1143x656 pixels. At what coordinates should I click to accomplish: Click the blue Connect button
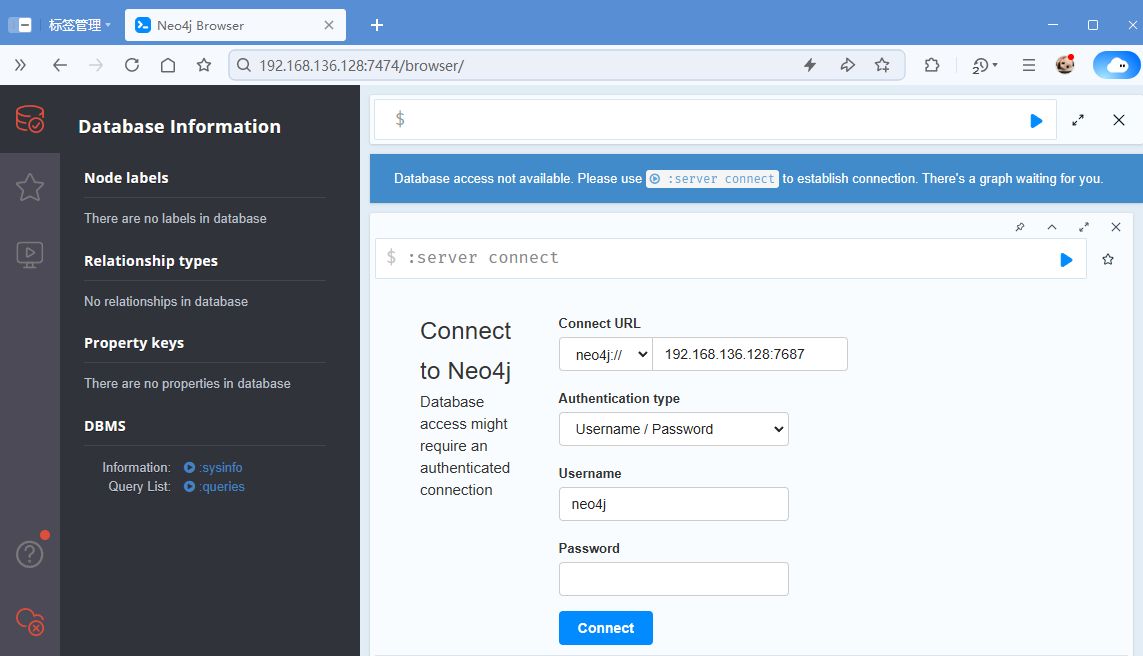tap(606, 628)
